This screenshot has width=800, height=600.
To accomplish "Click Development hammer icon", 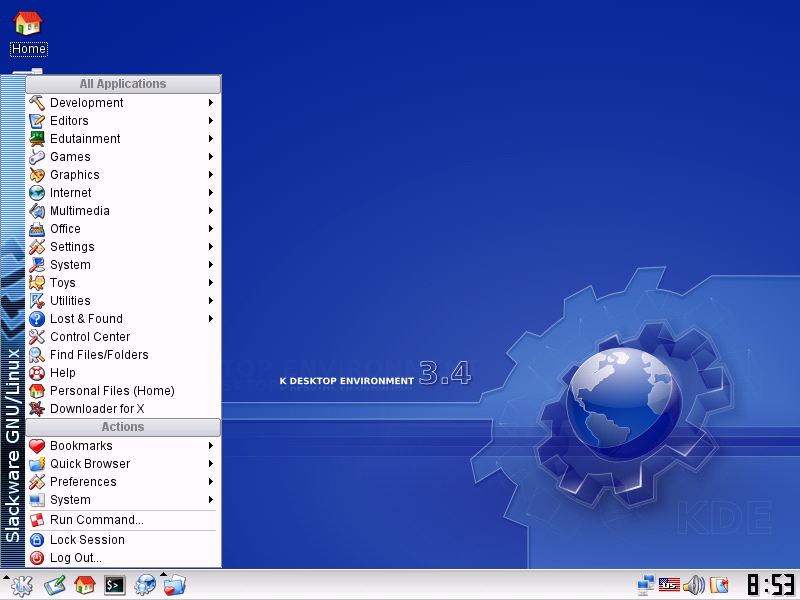I will [x=37, y=103].
